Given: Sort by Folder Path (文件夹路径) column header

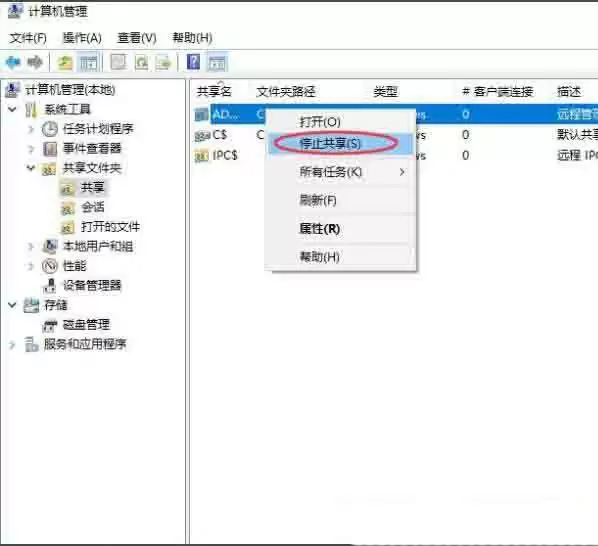Looking at the screenshot, I should point(286,92).
